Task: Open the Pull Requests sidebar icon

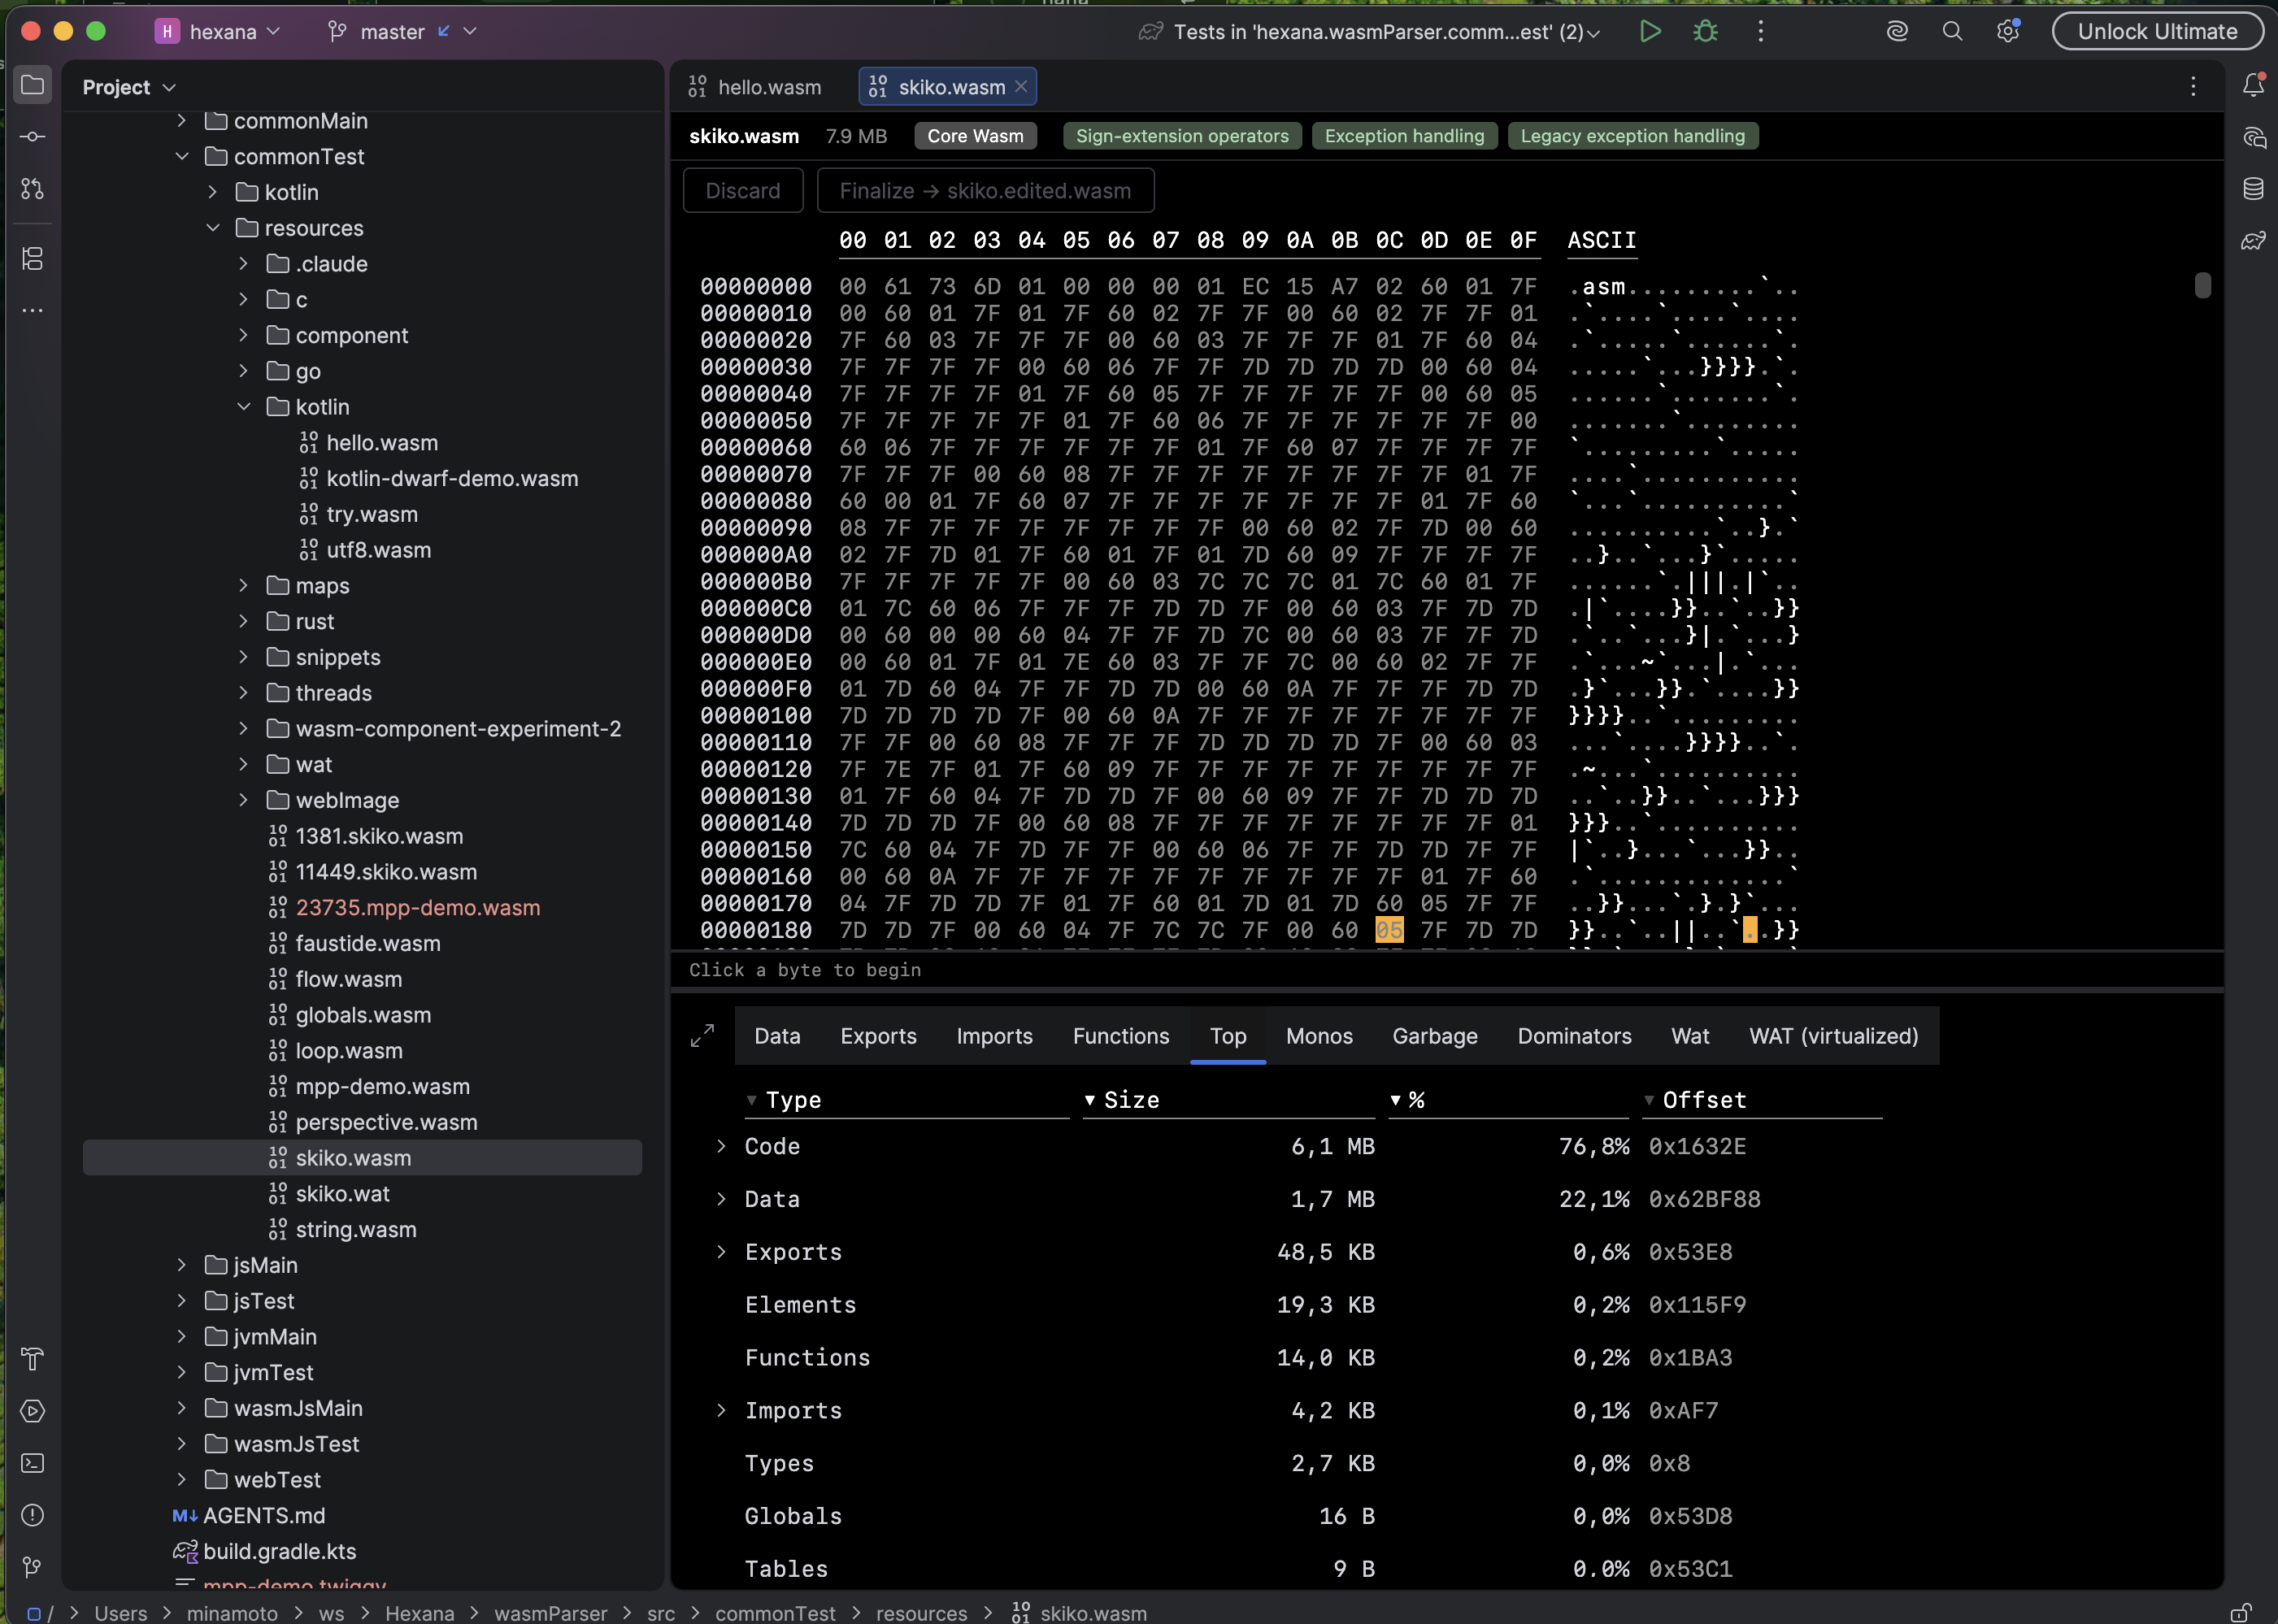Action: 32,188
